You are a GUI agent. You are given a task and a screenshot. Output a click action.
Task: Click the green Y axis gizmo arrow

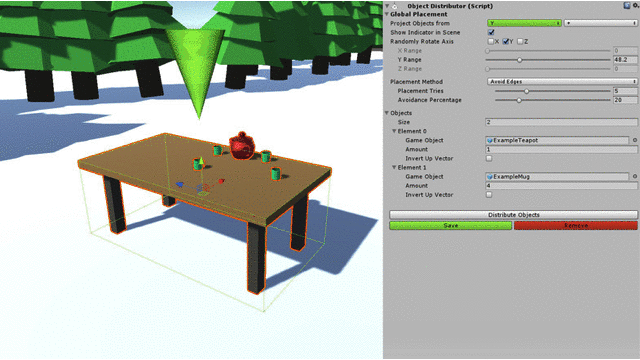(201, 162)
